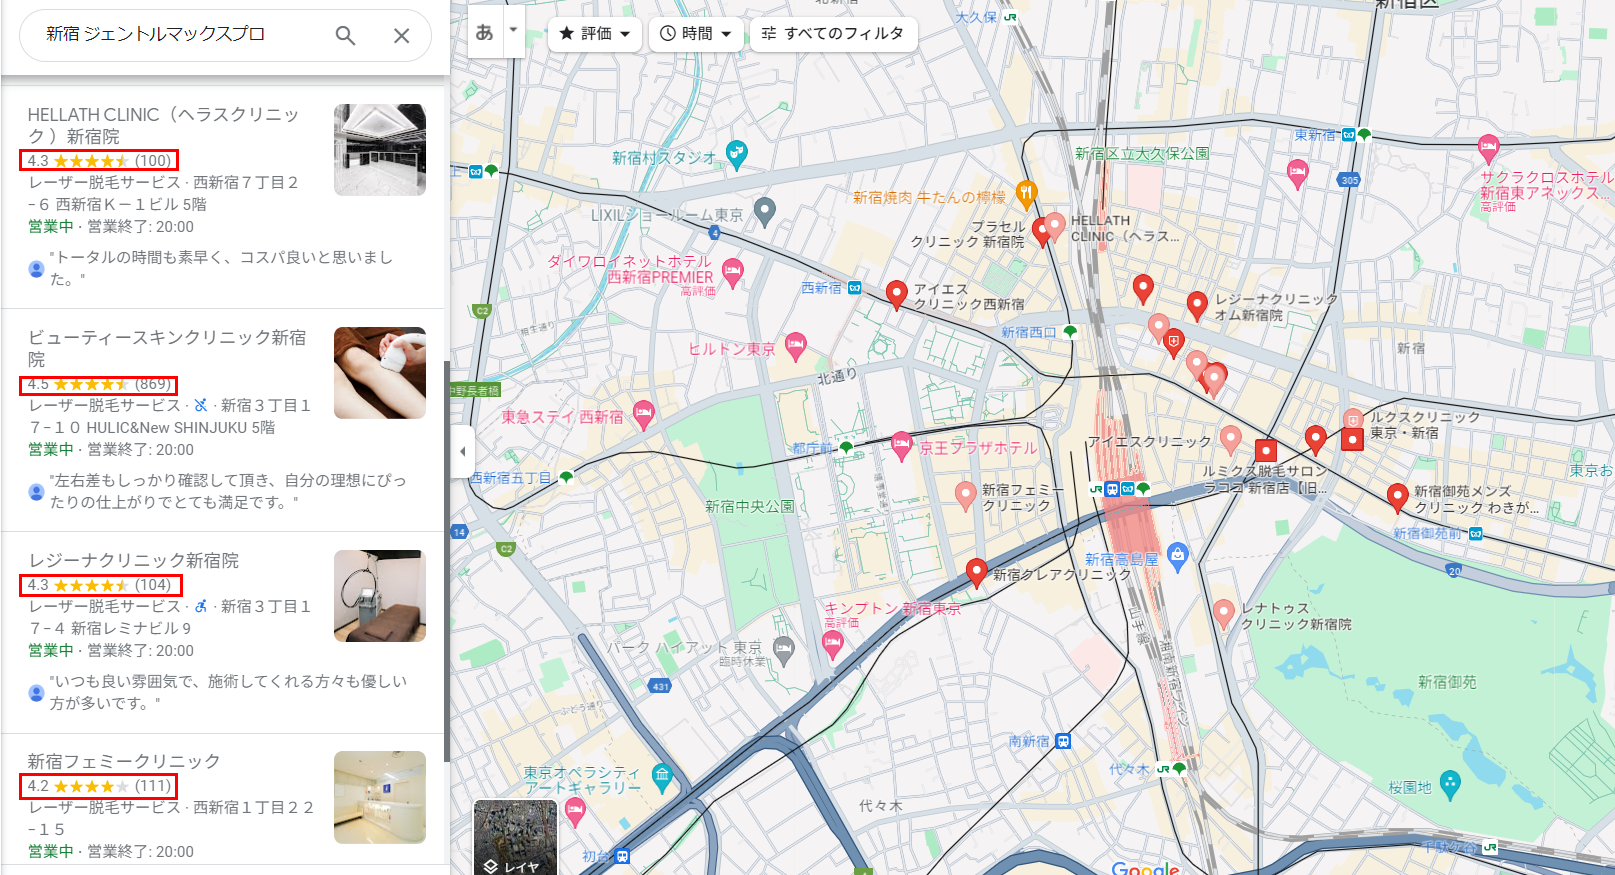Viewport: 1615px width, 875px height.
Task: Click the 4.2 (111) rating of 新宿フェミークリニック
Action: coord(99,786)
